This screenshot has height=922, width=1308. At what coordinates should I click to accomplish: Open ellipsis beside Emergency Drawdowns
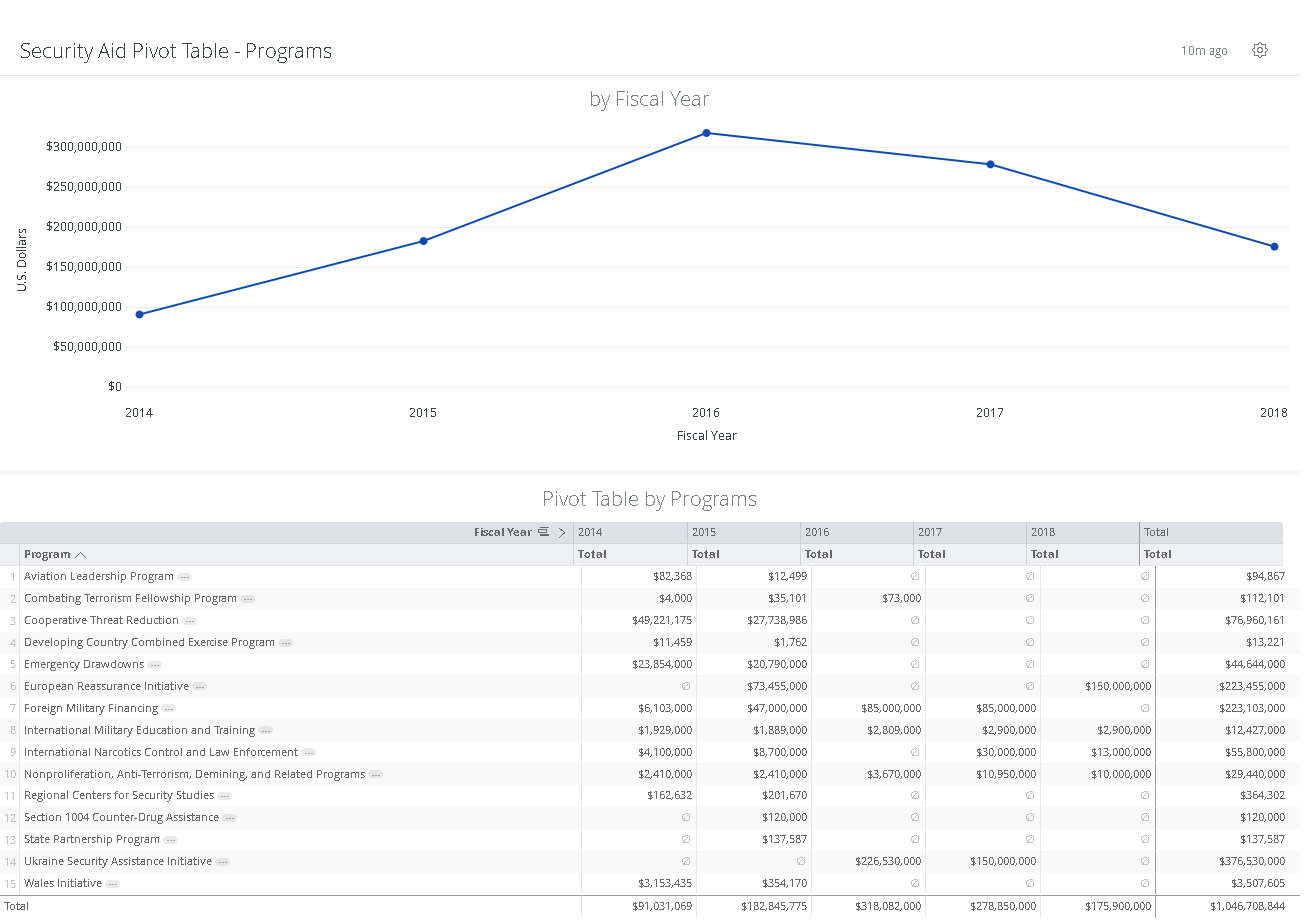click(155, 665)
